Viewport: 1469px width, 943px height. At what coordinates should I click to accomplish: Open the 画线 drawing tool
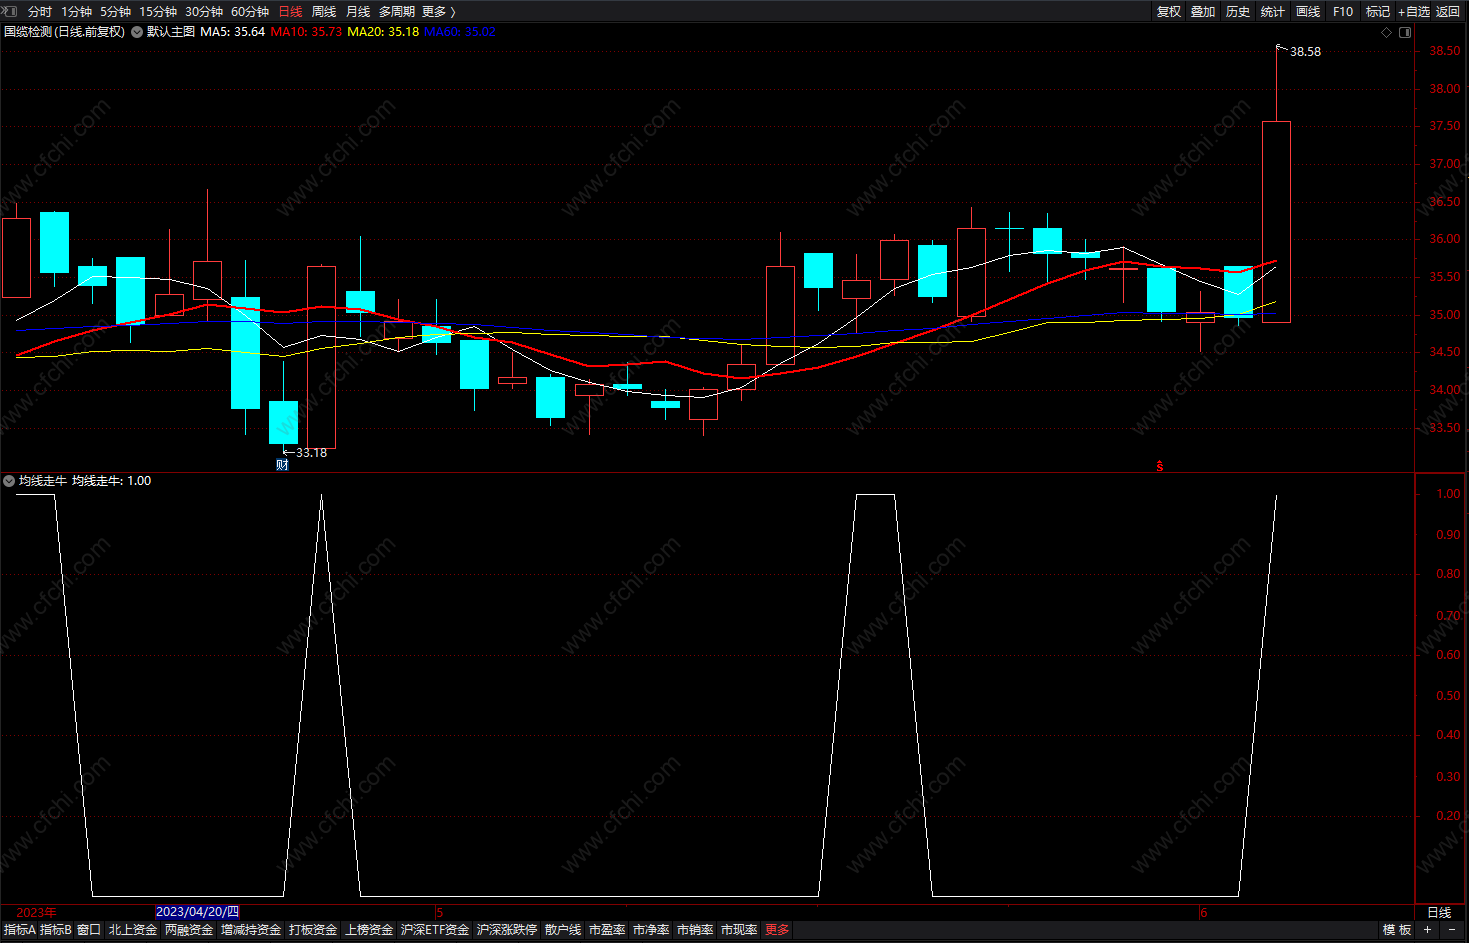click(x=1308, y=12)
